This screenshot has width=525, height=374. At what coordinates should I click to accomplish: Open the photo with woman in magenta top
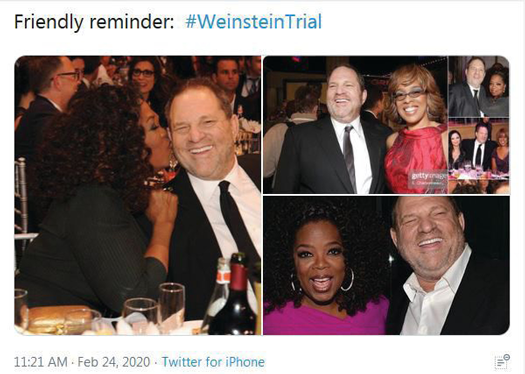386,266
